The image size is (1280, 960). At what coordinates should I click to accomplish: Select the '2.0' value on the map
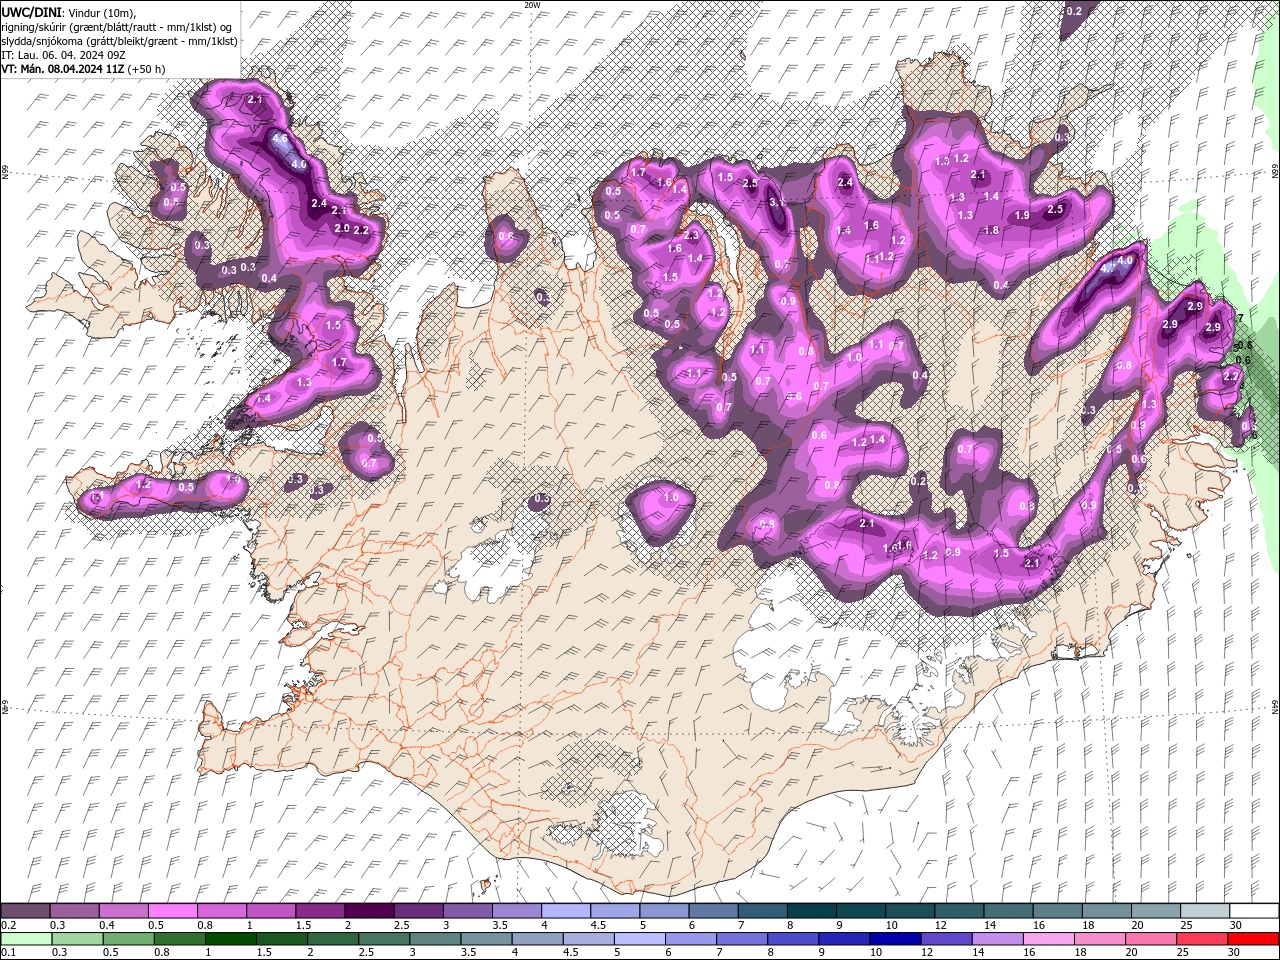tap(342, 229)
